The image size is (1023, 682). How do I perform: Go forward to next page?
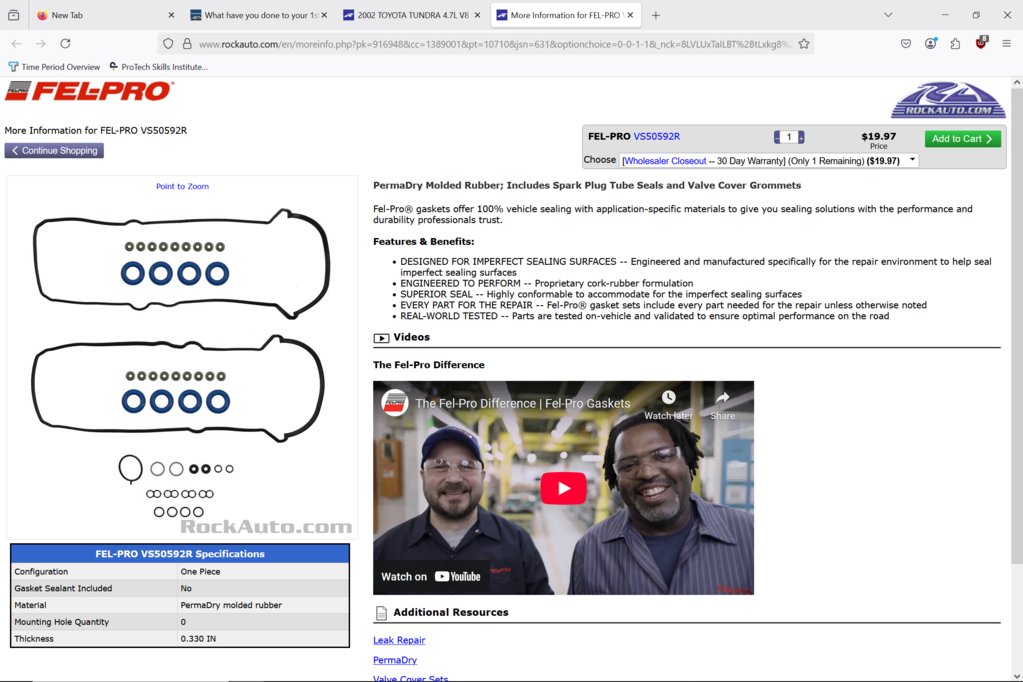point(40,44)
